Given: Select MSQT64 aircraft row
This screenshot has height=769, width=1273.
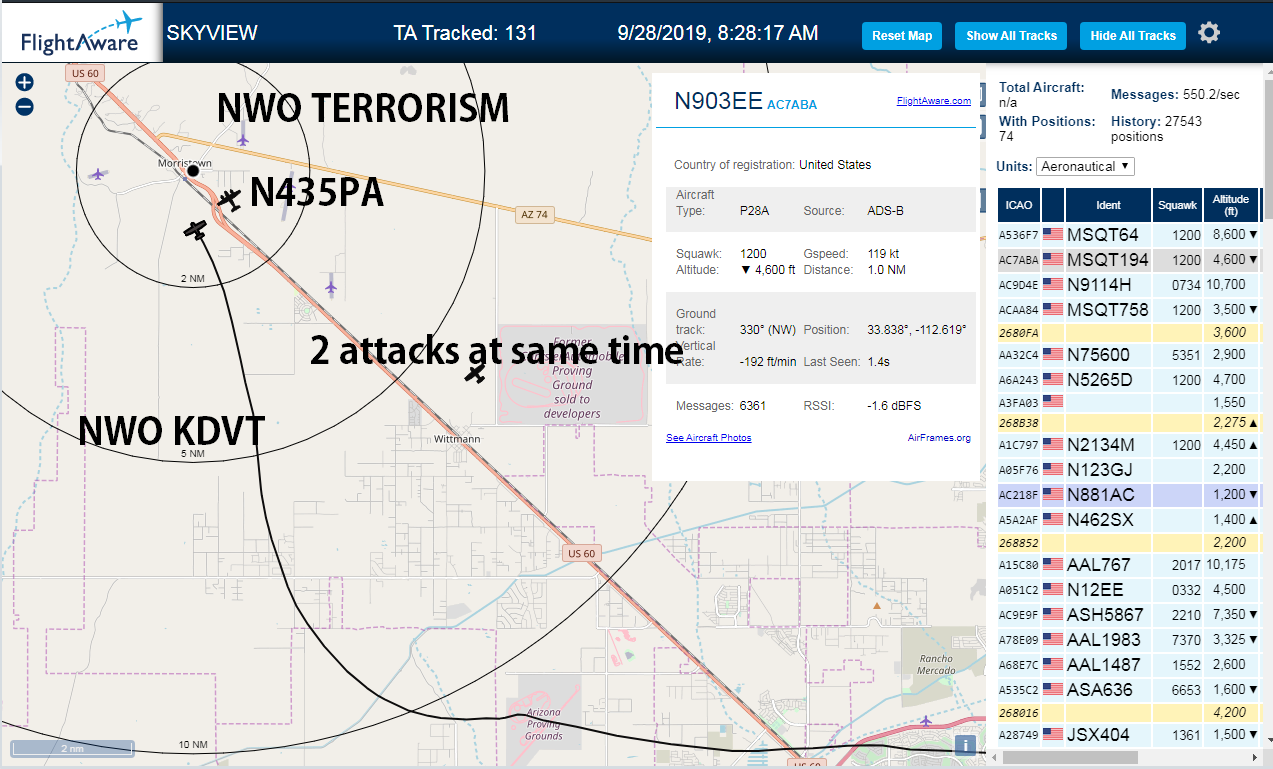Looking at the screenshot, I should pyautogui.click(x=1129, y=235).
